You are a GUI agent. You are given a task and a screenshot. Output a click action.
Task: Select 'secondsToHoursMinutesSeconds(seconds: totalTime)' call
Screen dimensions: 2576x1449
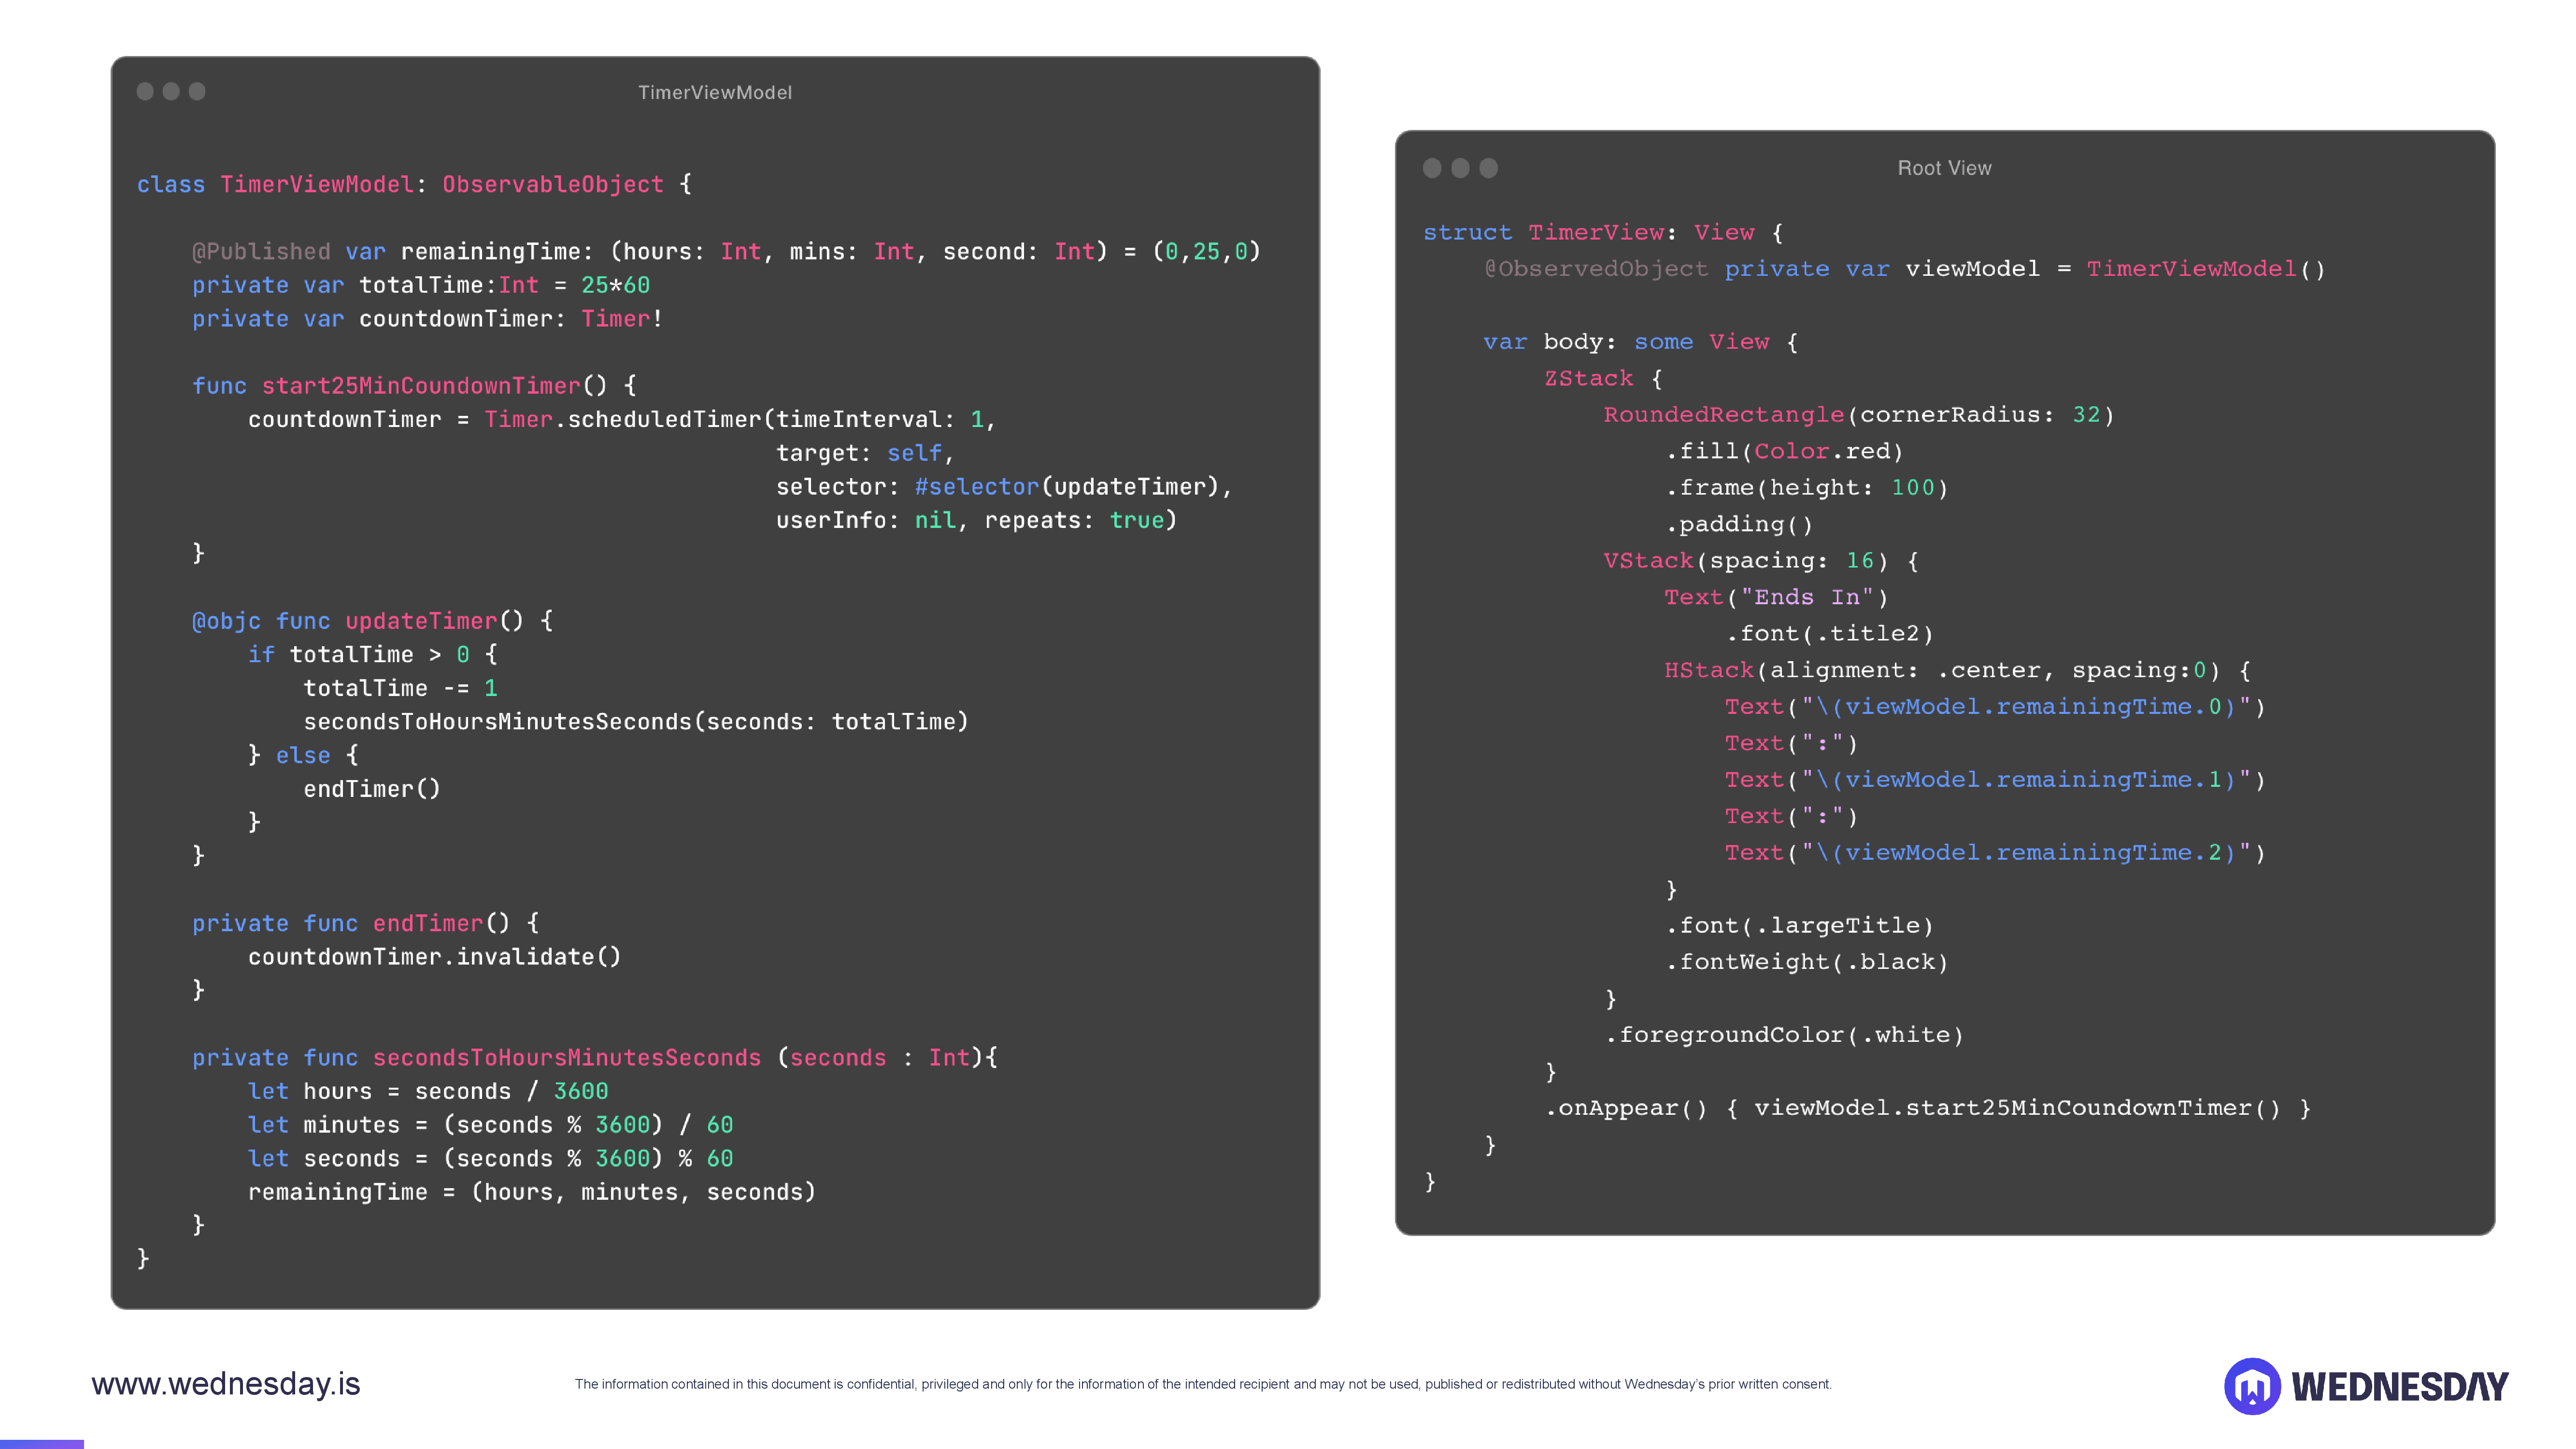[x=636, y=722]
